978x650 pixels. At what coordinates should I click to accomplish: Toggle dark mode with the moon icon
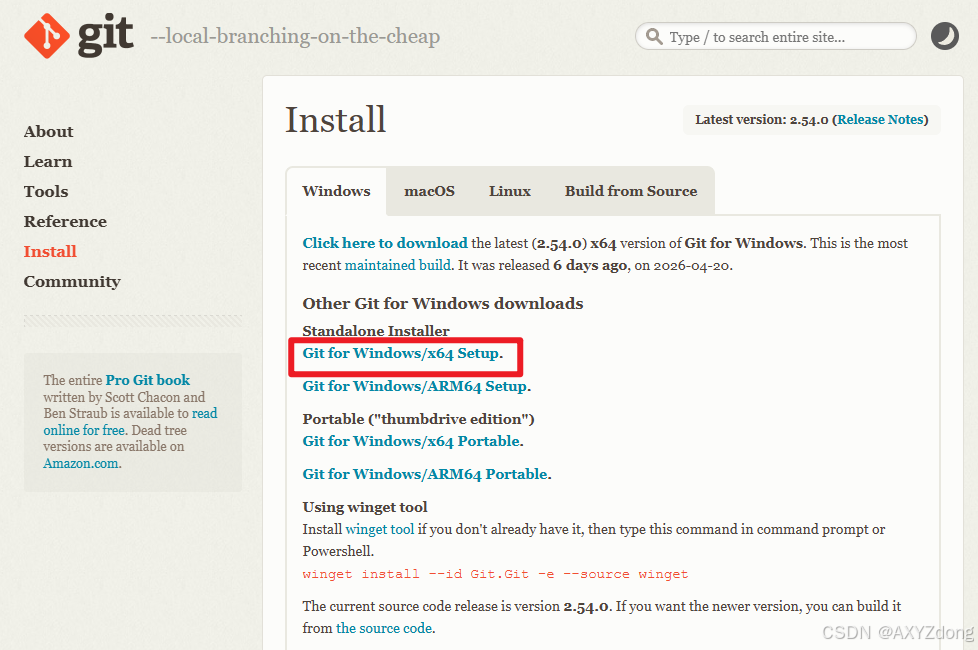pos(944,36)
